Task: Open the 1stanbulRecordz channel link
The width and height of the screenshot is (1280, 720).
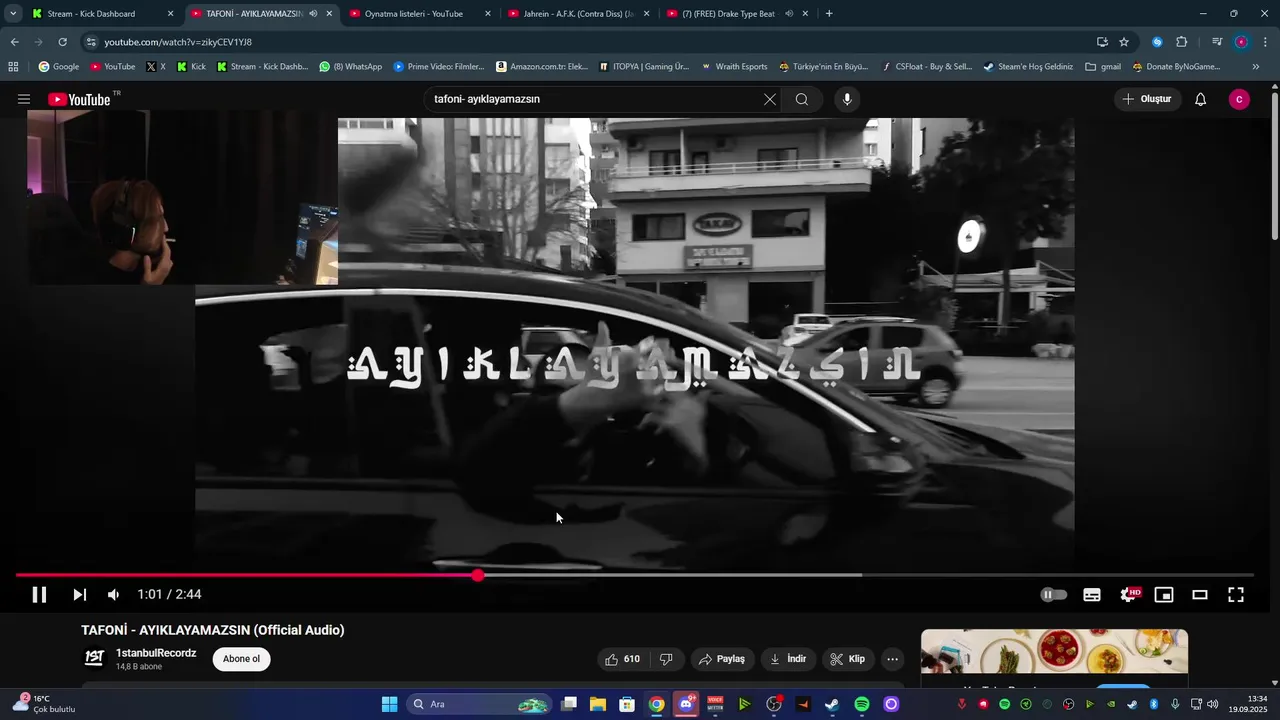Action: (x=156, y=653)
